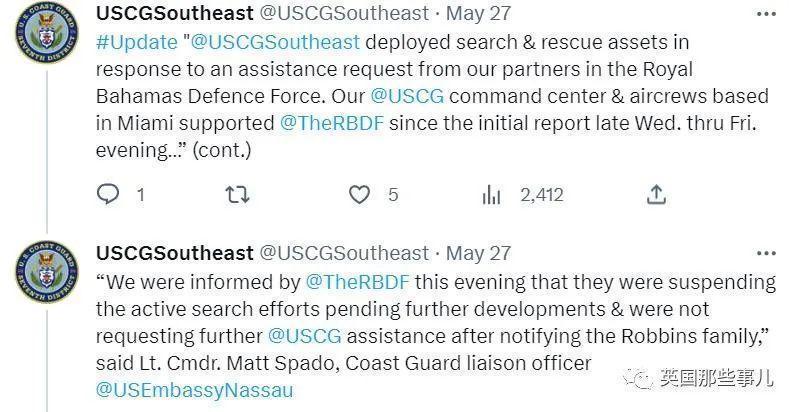View analytics icon showing 2,412 views
This screenshot has width=799, height=412.
point(491,195)
